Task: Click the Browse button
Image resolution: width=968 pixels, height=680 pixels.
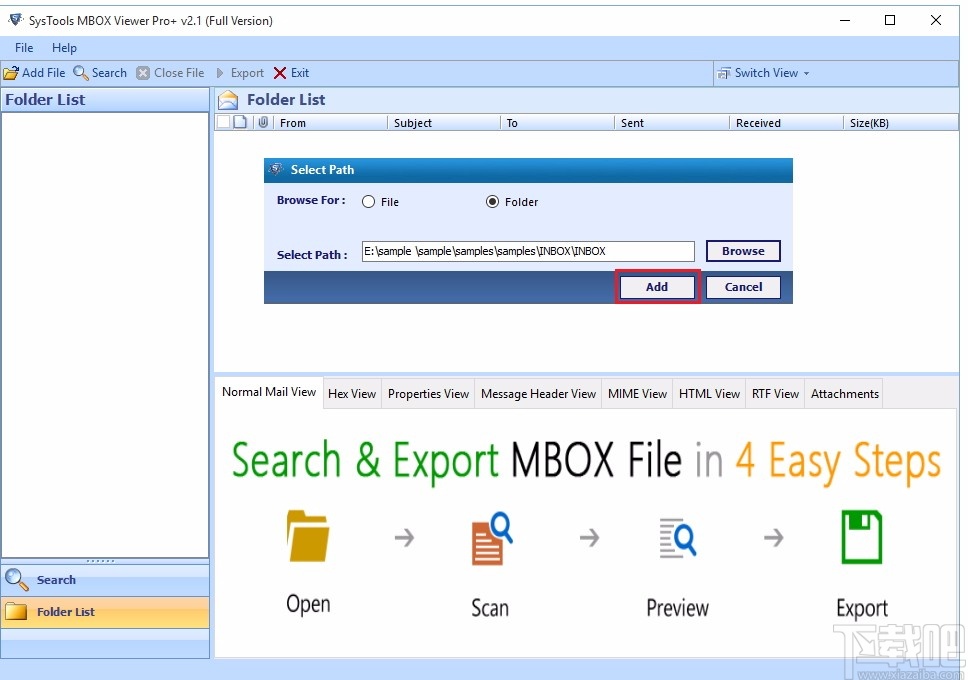Action: (x=743, y=251)
